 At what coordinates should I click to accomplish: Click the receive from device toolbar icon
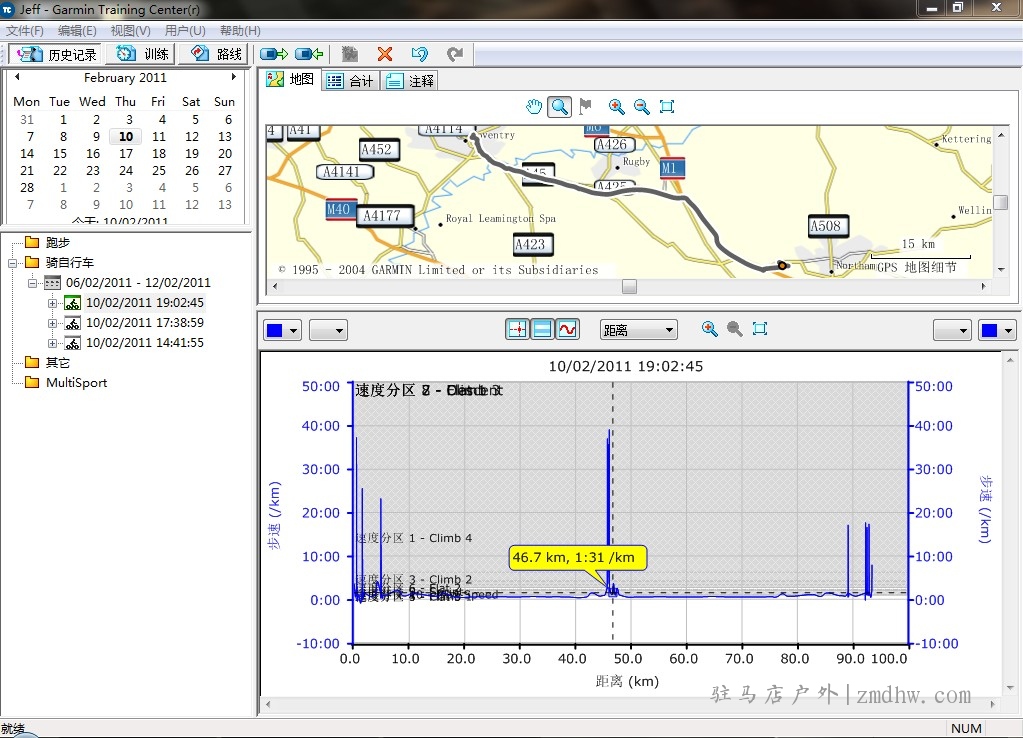[x=309, y=54]
